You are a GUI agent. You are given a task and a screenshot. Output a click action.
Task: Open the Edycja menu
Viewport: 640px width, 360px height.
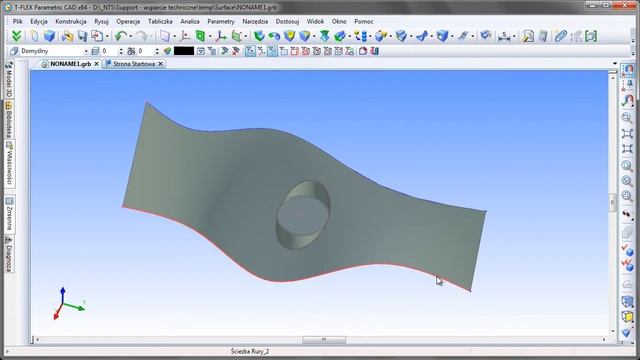39,21
